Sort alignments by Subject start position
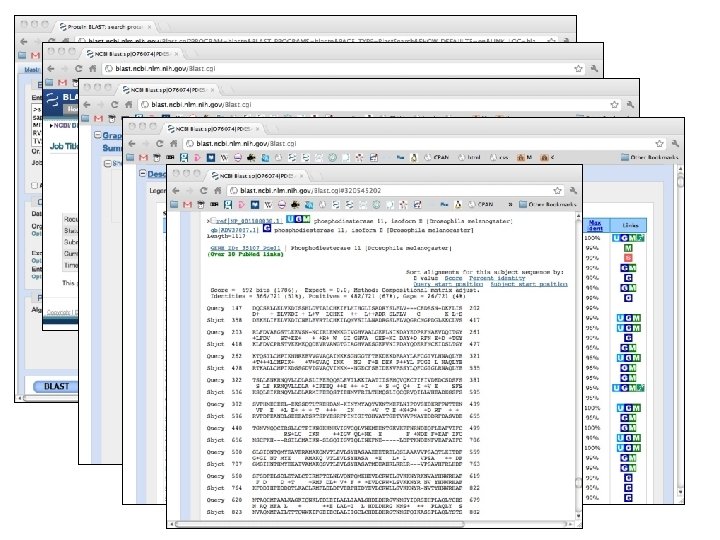 coord(529,284)
